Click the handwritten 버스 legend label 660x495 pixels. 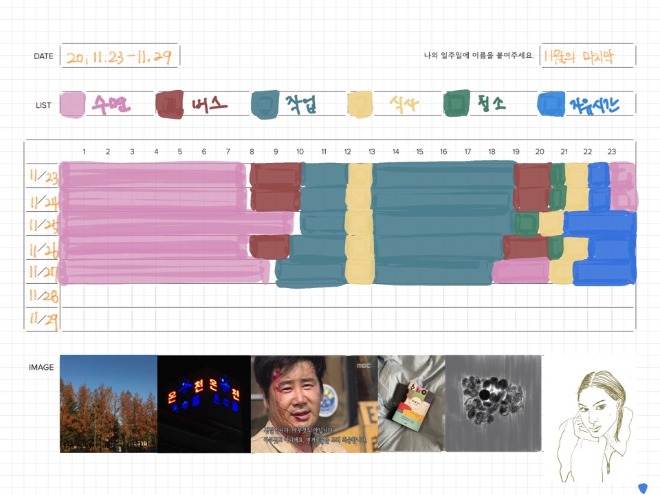coord(209,104)
